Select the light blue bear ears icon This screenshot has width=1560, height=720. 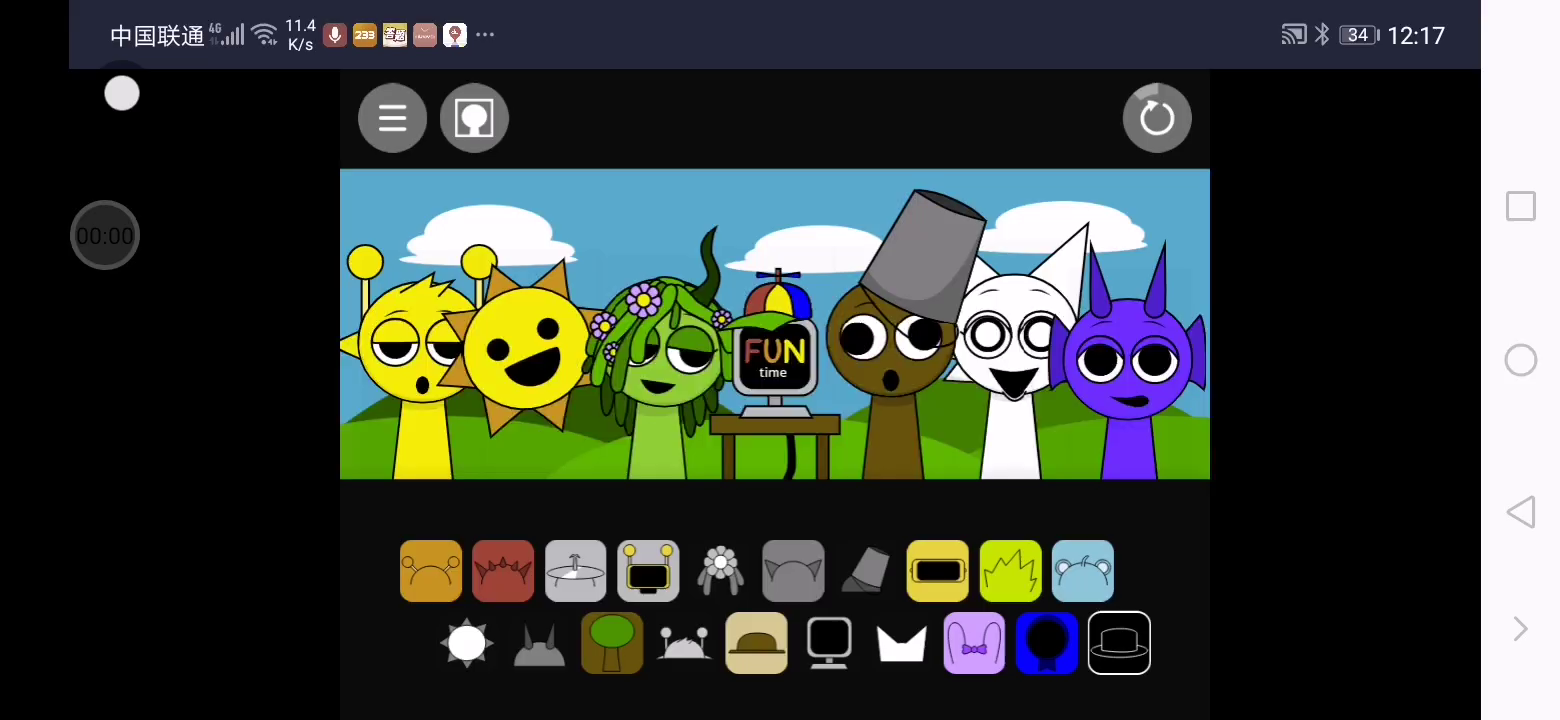pyautogui.click(x=1082, y=571)
